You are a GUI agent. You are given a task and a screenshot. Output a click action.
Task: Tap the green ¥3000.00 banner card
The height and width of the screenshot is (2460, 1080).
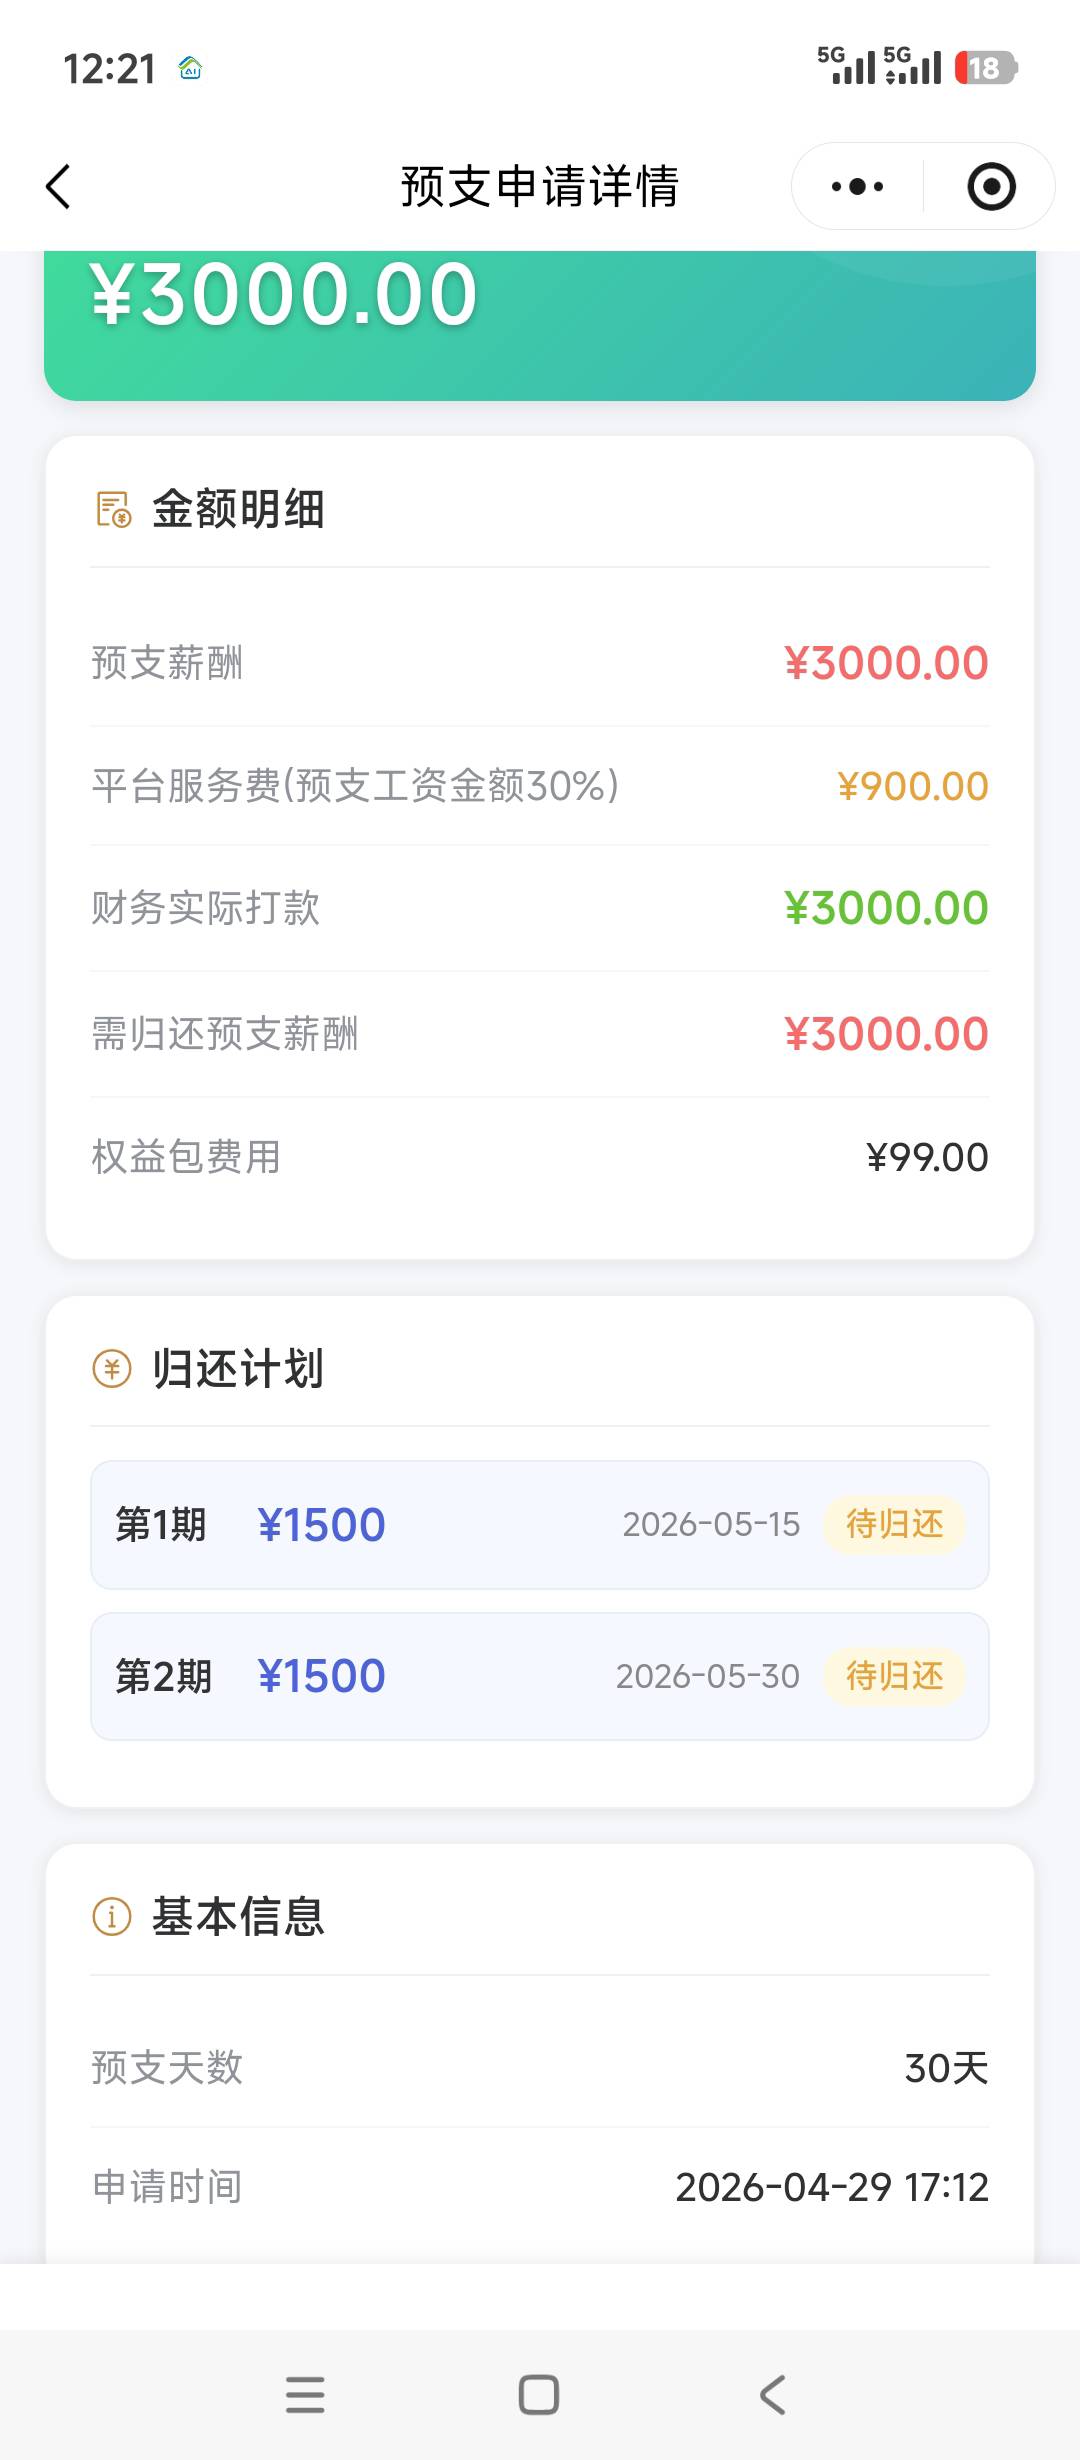click(x=539, y=320)
